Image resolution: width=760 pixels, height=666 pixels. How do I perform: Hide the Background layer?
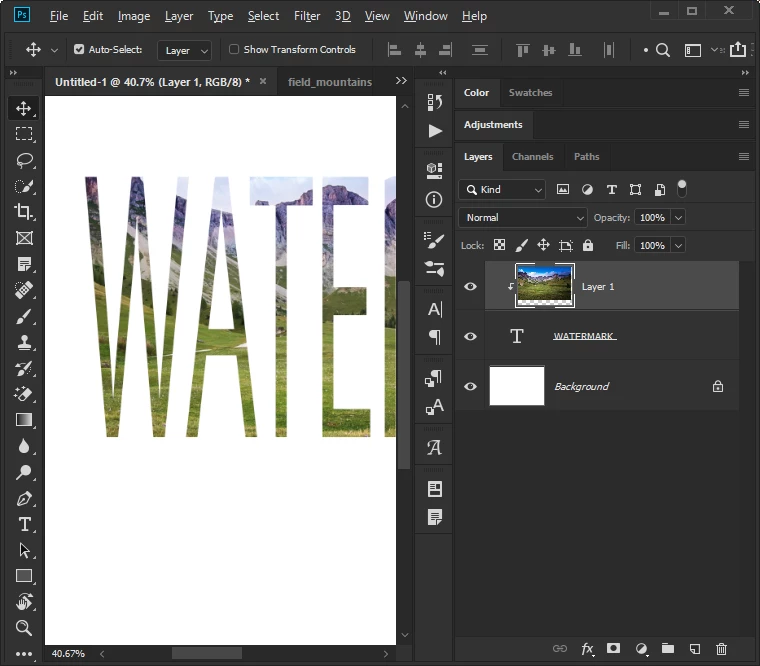(x=470, y=386)
